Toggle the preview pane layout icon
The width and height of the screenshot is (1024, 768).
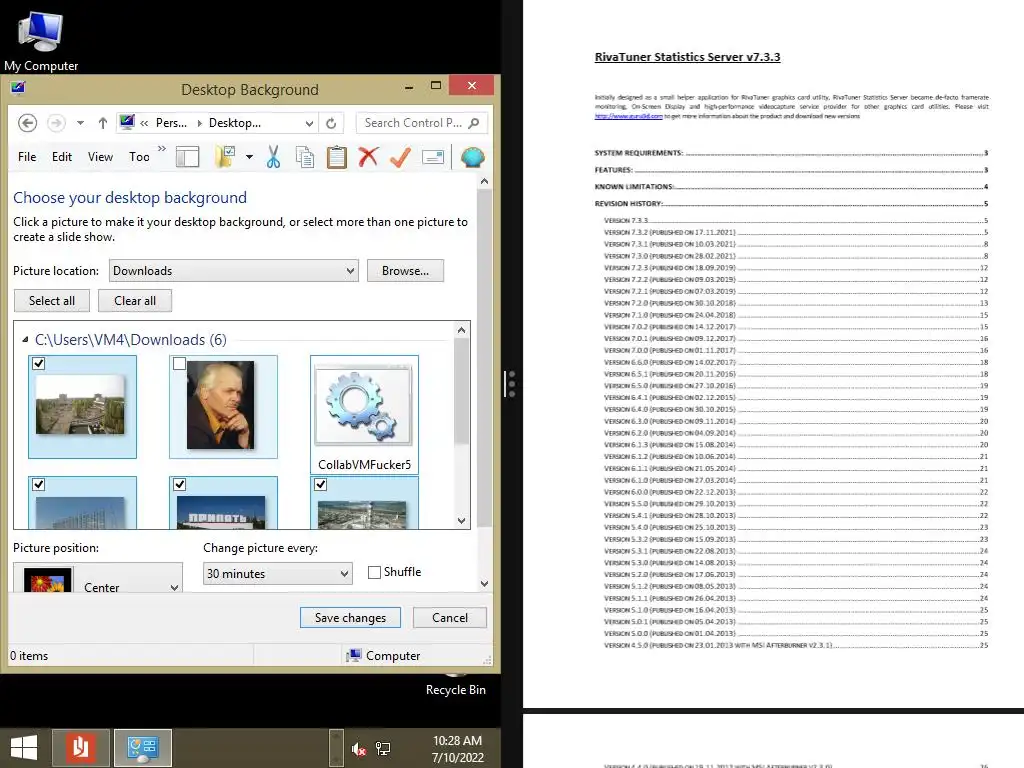click(x=187, y=157)
